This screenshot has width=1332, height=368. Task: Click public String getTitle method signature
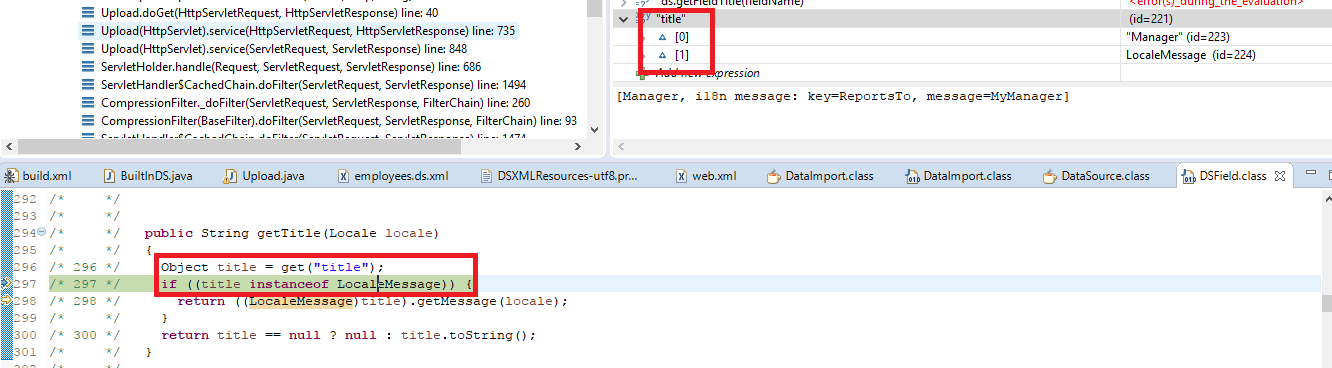click(291, 233)
